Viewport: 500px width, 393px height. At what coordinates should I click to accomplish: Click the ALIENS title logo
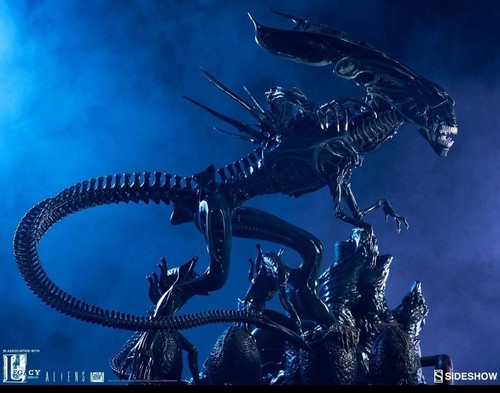click(65, 377)
